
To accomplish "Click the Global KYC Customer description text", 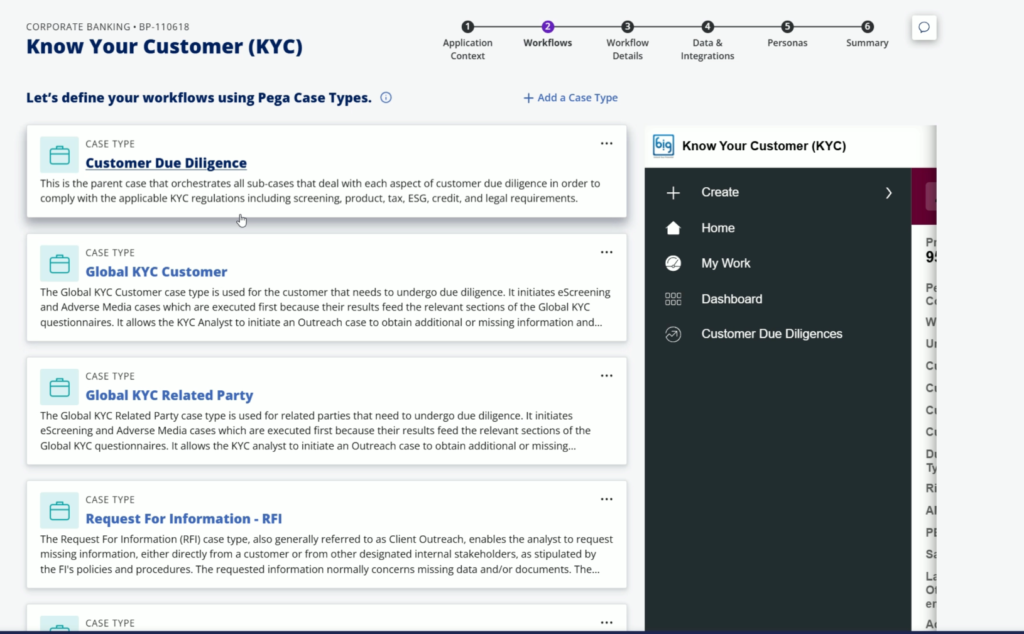I will (x=325, y=307).
